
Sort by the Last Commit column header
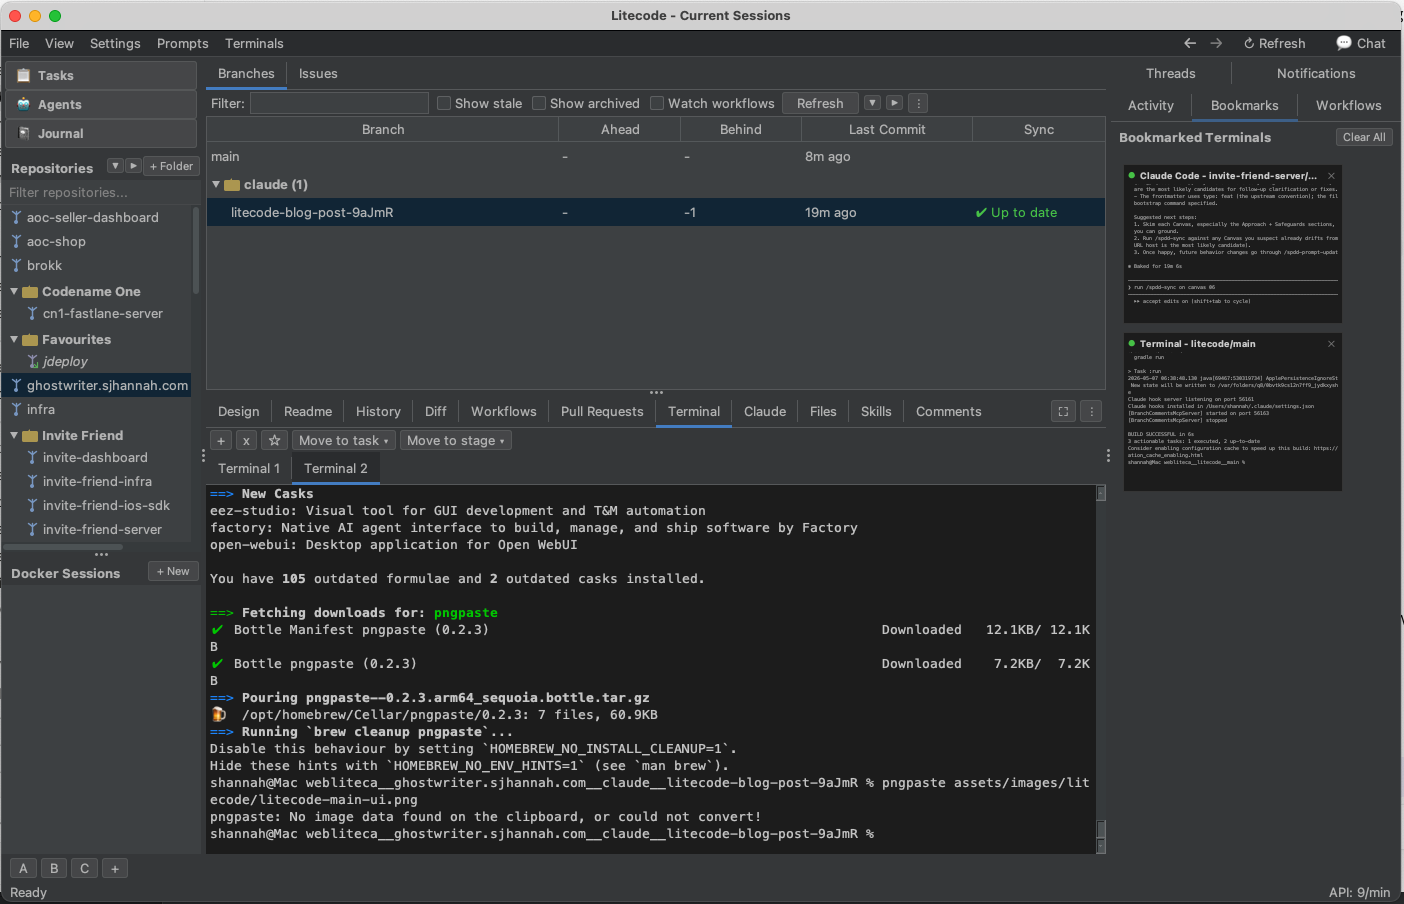click(886, 129)
